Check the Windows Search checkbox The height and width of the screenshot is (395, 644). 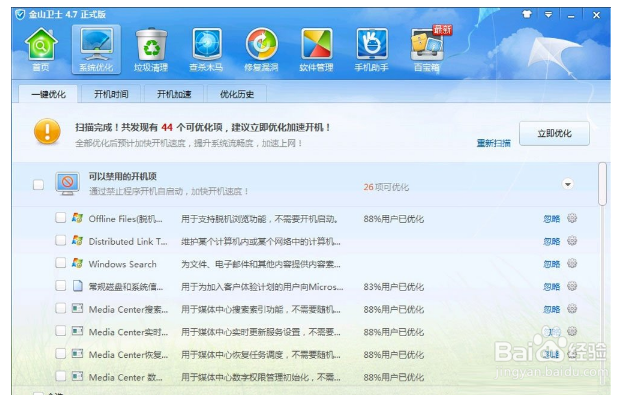coord(60,263)
